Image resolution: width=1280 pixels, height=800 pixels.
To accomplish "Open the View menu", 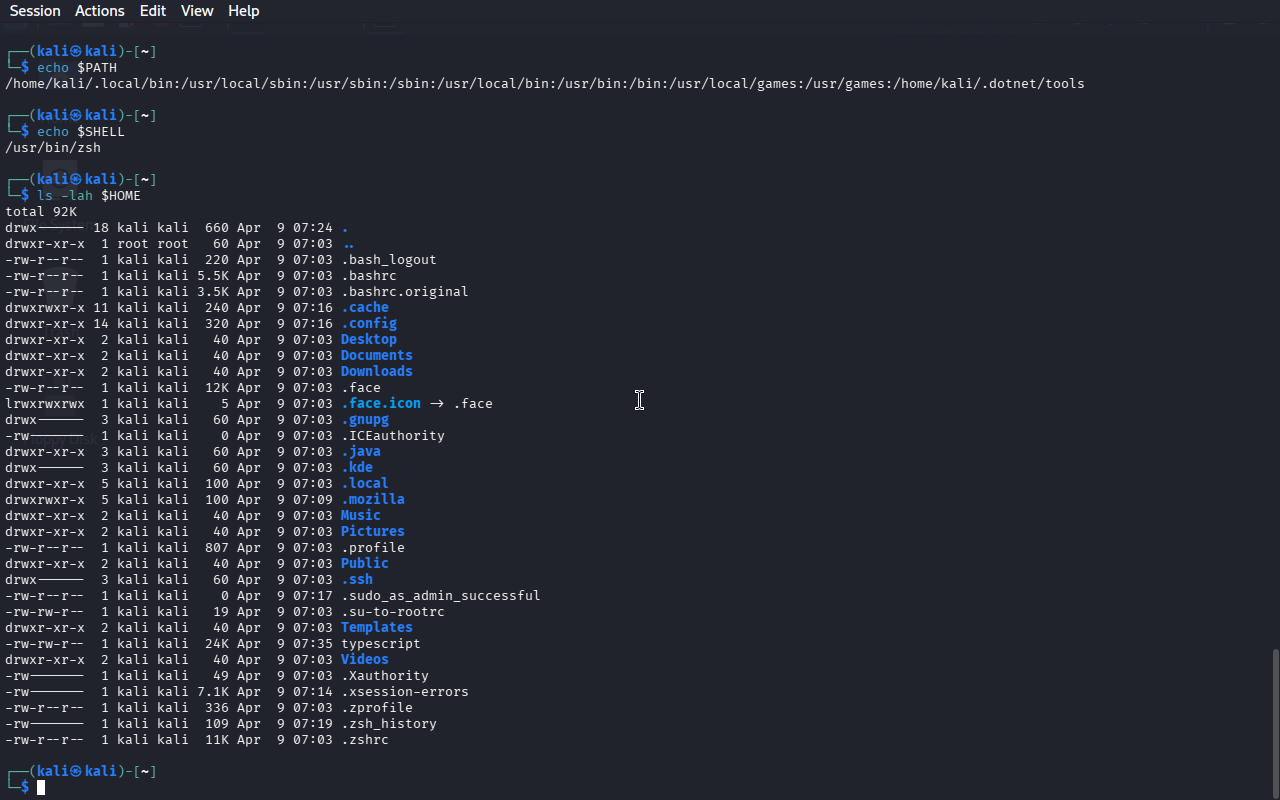I will 197,11.
